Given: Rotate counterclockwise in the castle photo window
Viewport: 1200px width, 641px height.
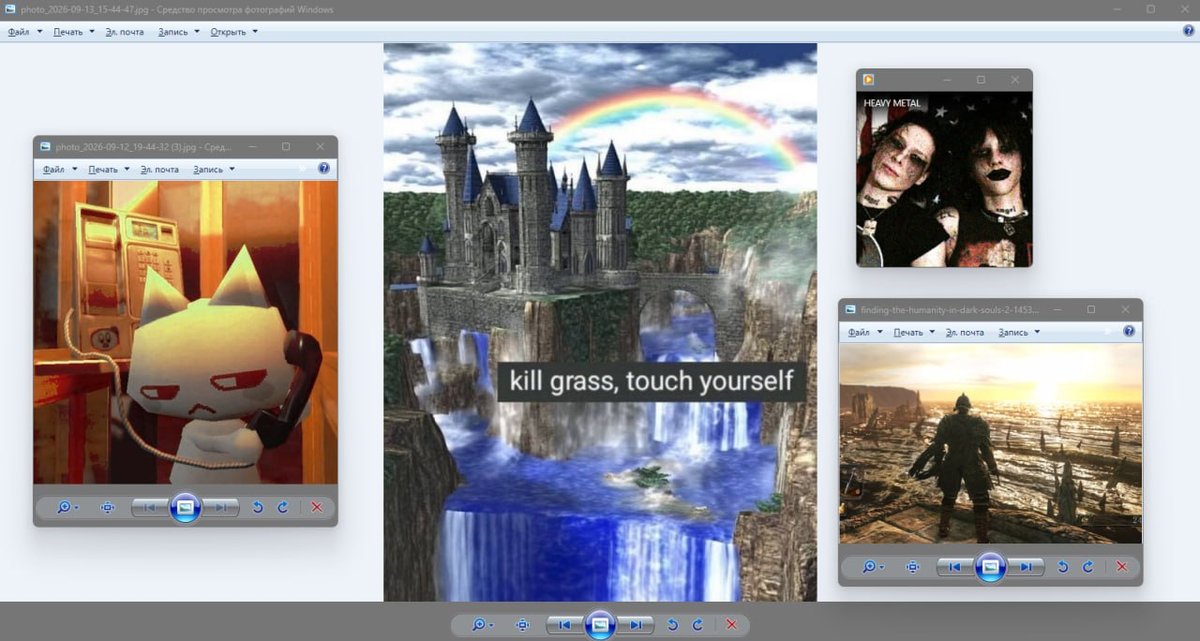Looking at the screenshot, I should [672, 625].
